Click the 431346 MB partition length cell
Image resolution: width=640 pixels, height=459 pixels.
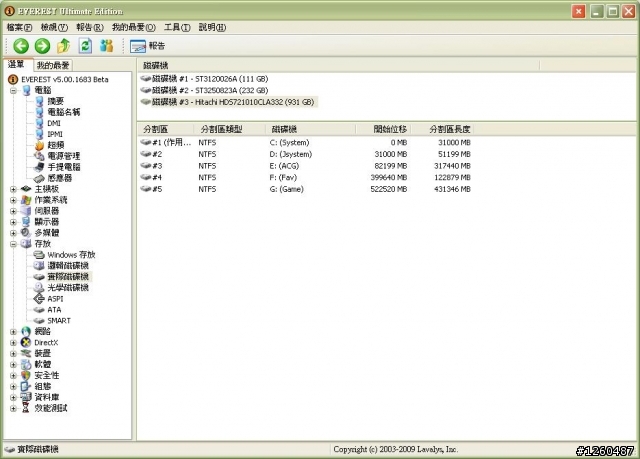pos(452,189)
